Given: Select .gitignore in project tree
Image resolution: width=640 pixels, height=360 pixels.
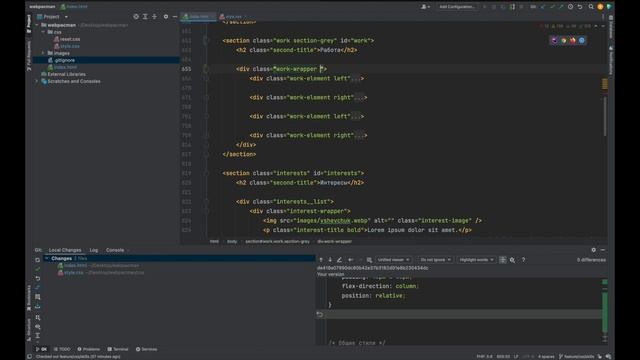Looking at the screenshot, I should coord(64,60).
